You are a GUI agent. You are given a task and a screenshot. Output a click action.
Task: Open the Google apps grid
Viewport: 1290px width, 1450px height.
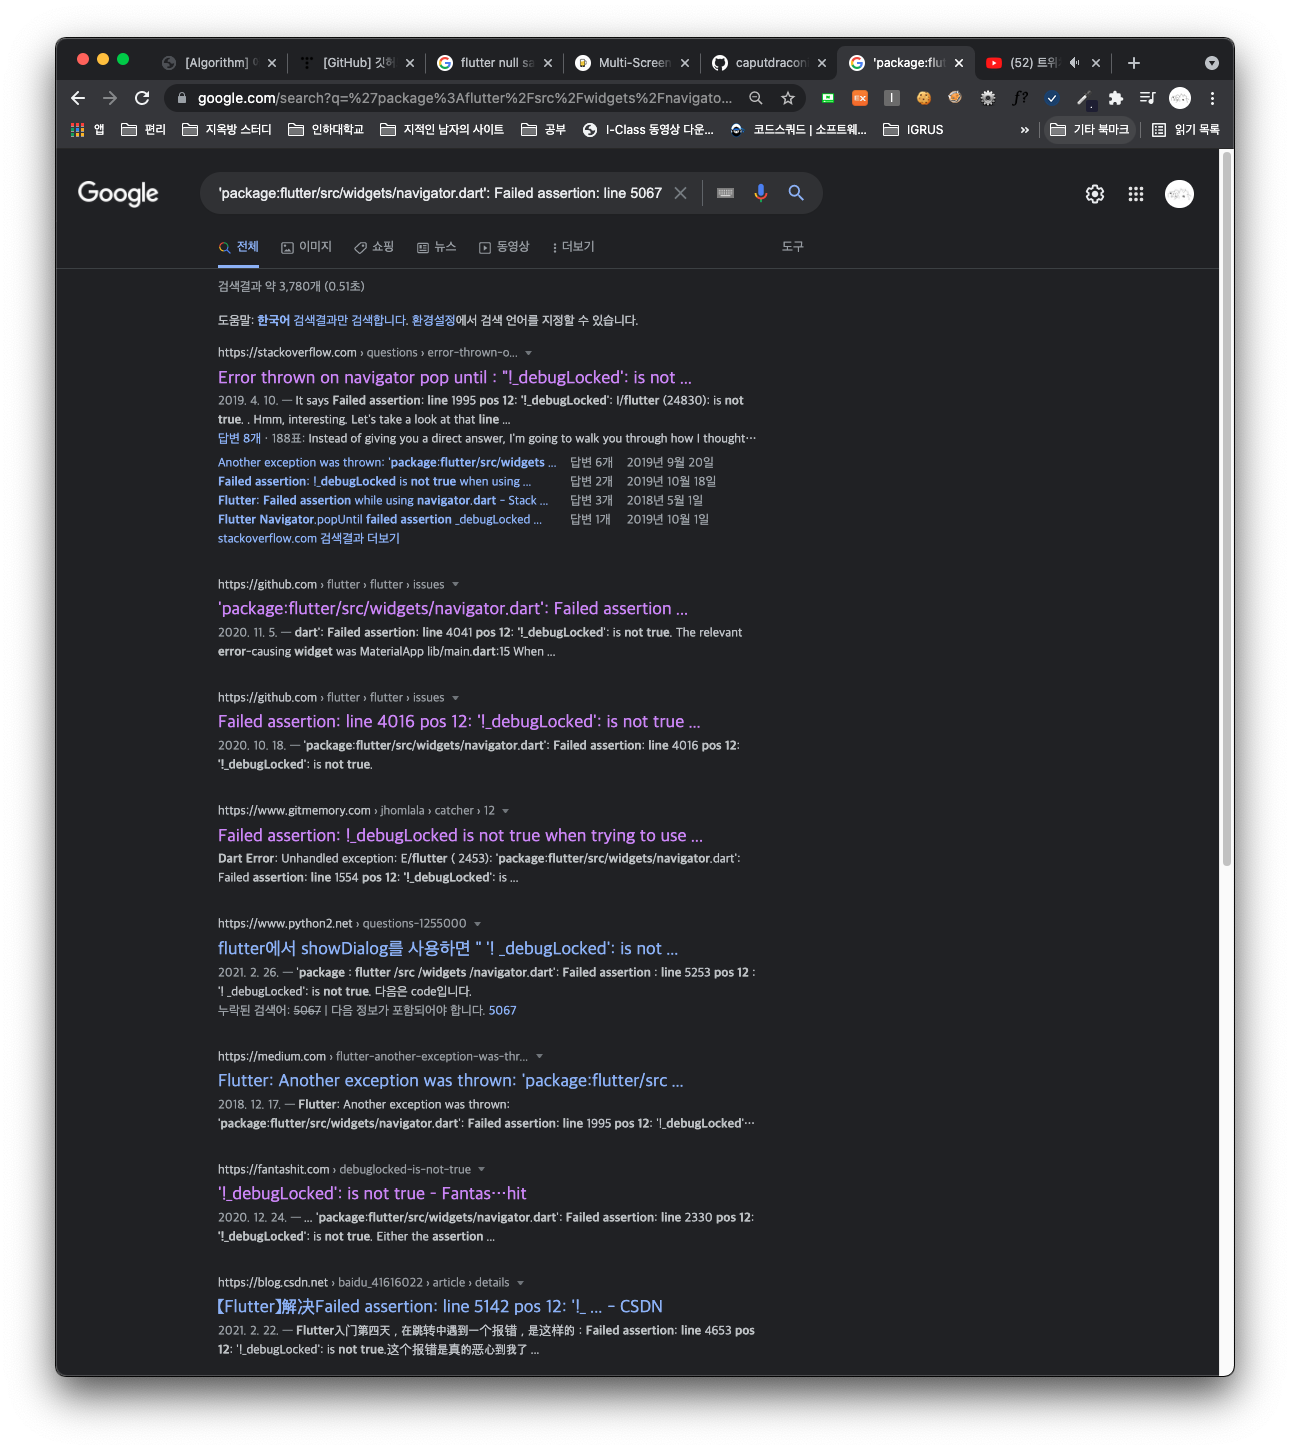point(1136,194)
